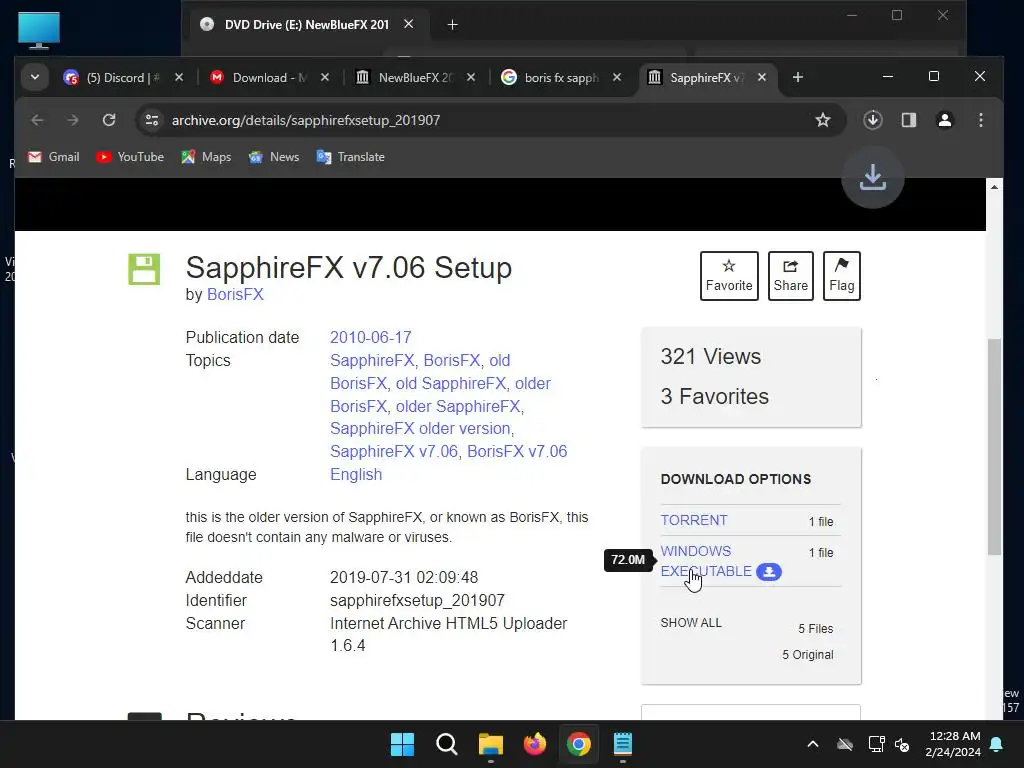Open taskbar Search
Viewport: 1024px width, 768px height.
tap(447, 744)
